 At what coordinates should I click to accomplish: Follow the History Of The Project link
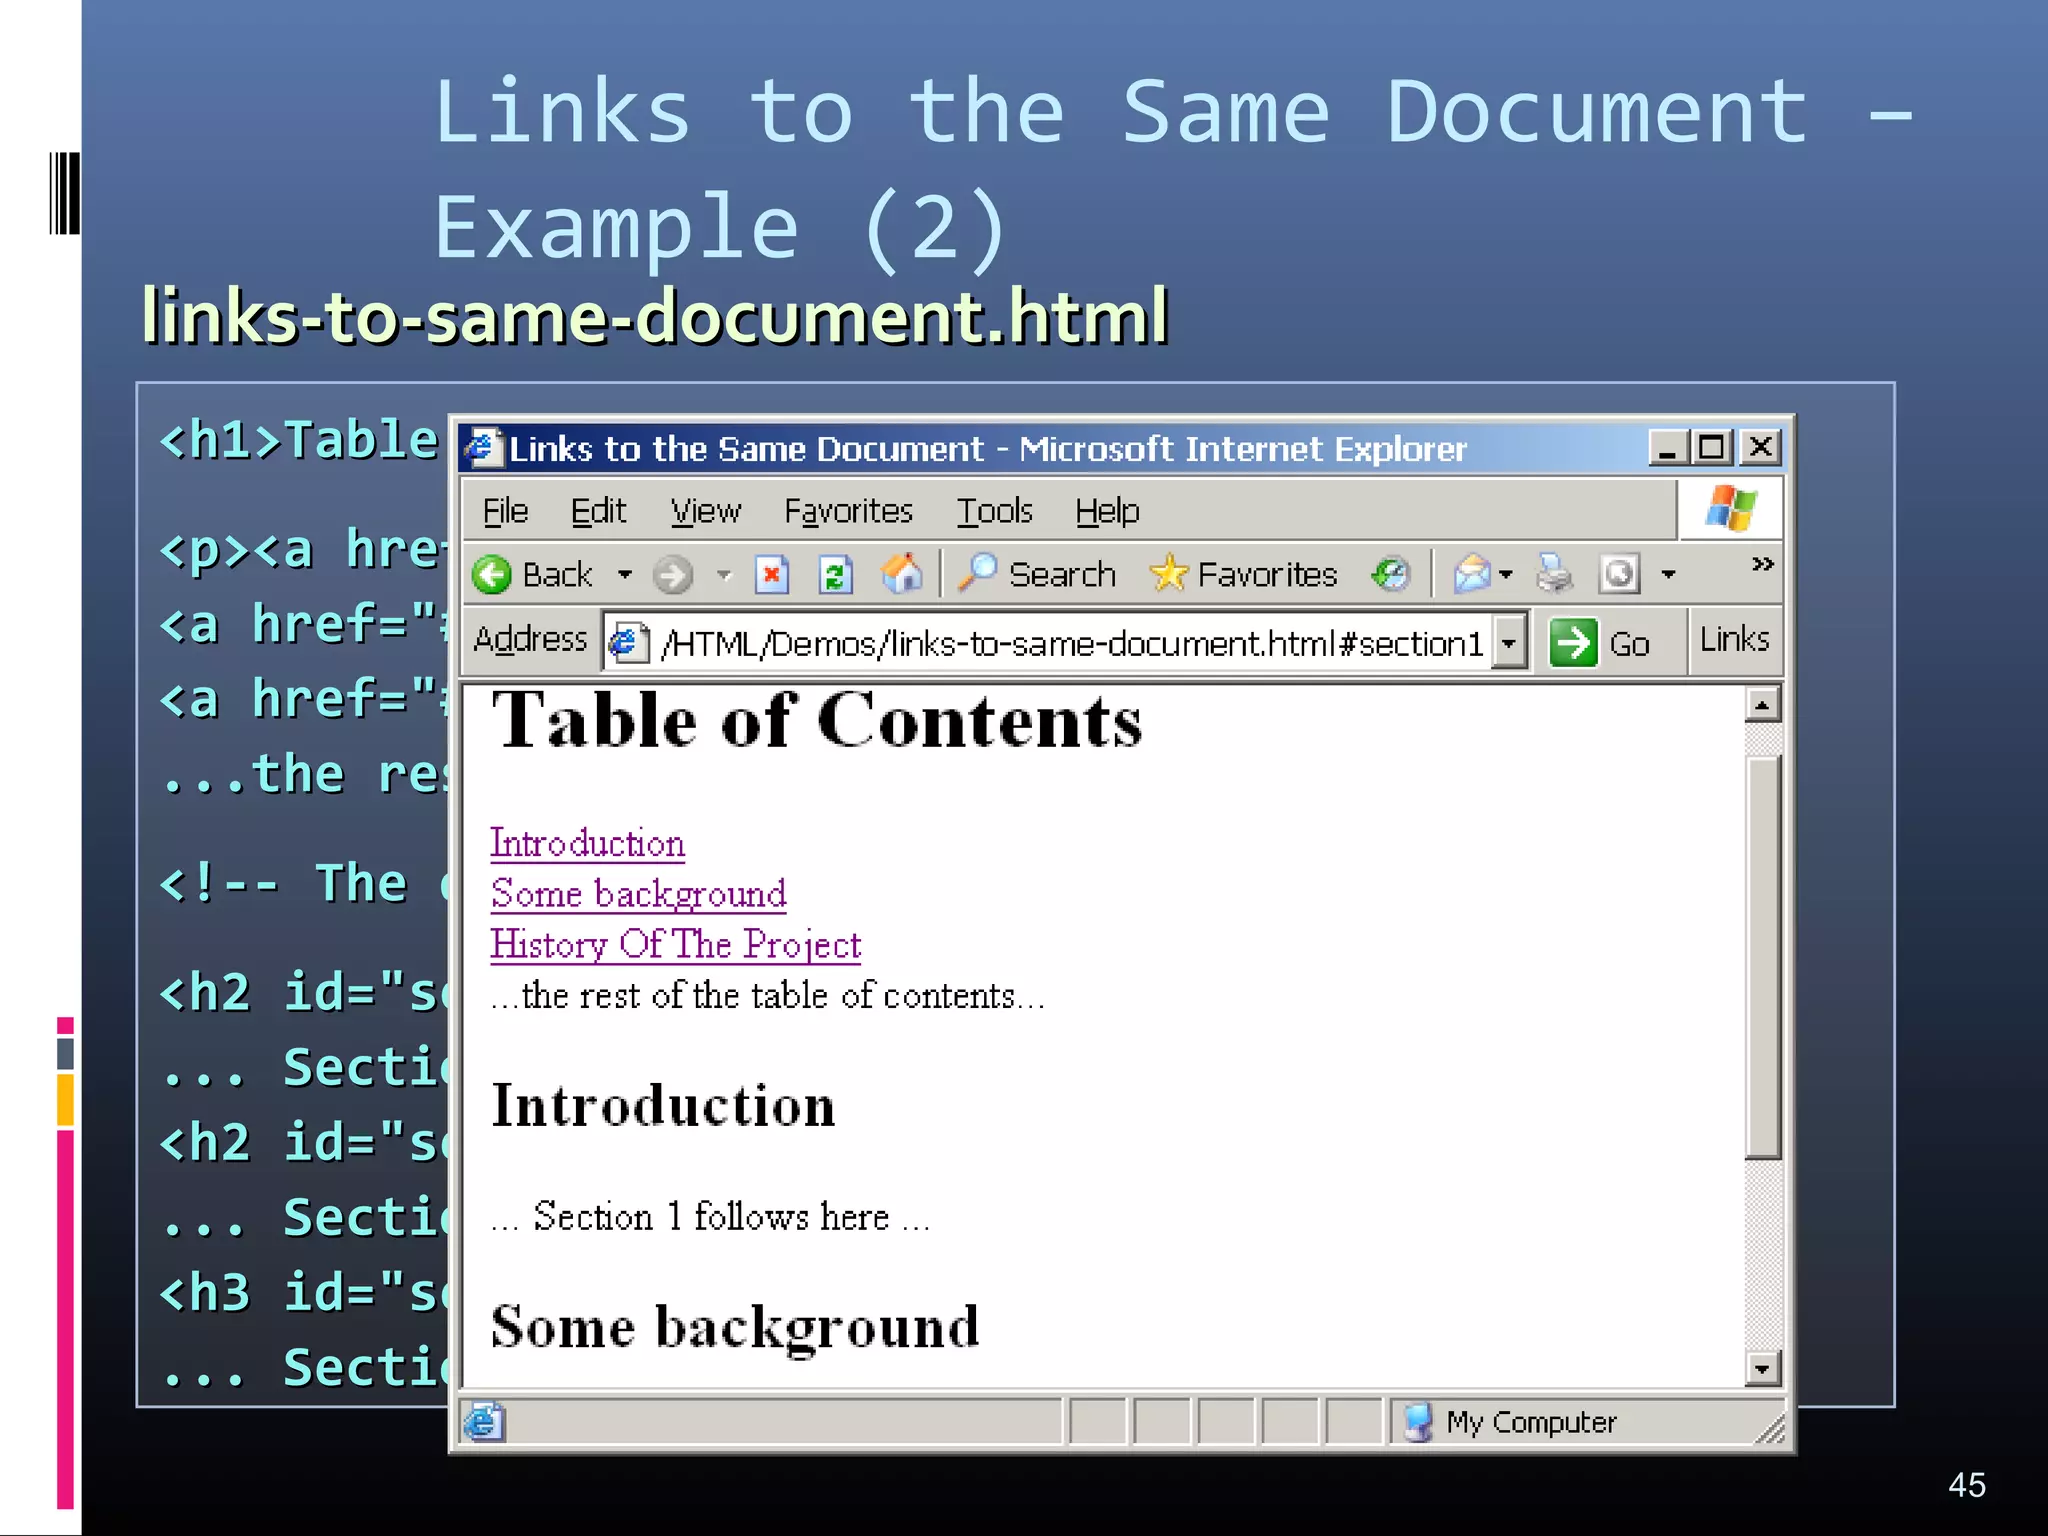675,944
